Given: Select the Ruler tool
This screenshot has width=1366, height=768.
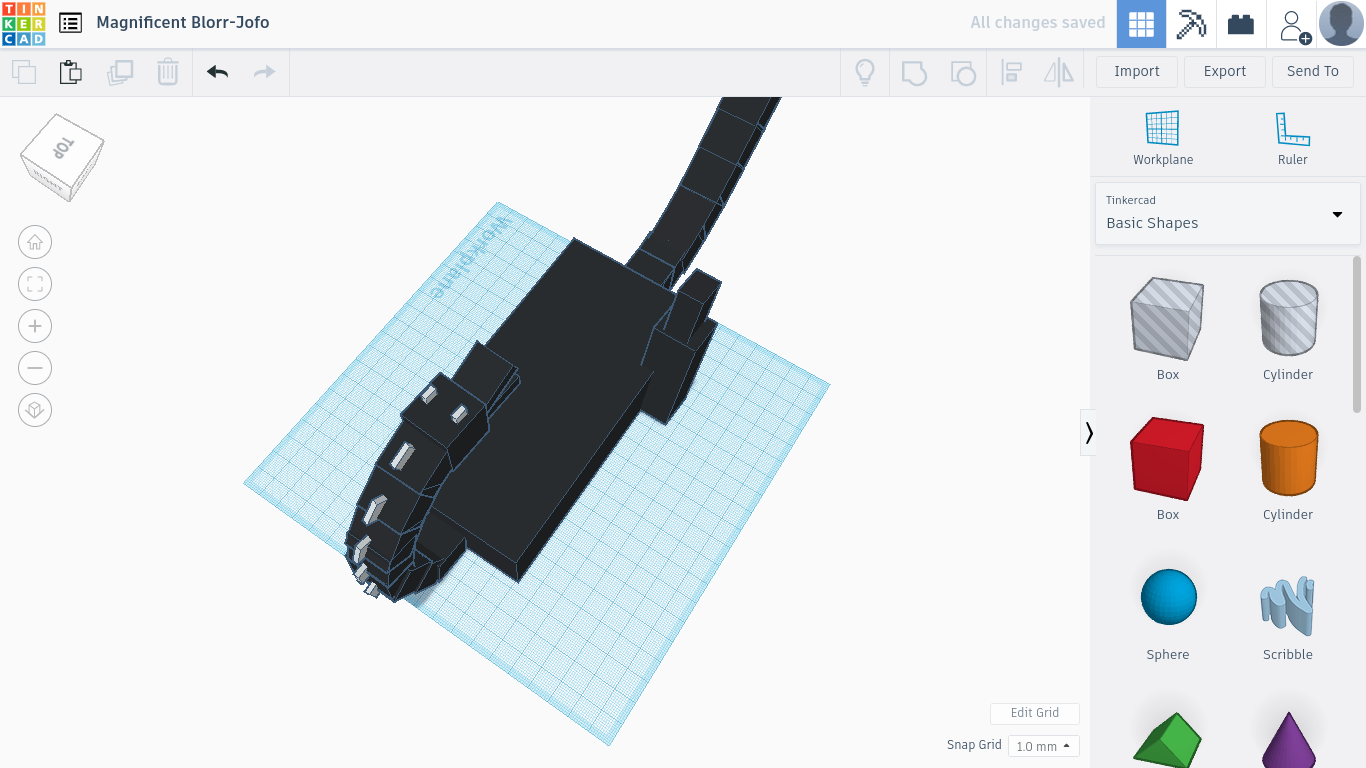Looking at the screenshot, I should click(1293, 138).
